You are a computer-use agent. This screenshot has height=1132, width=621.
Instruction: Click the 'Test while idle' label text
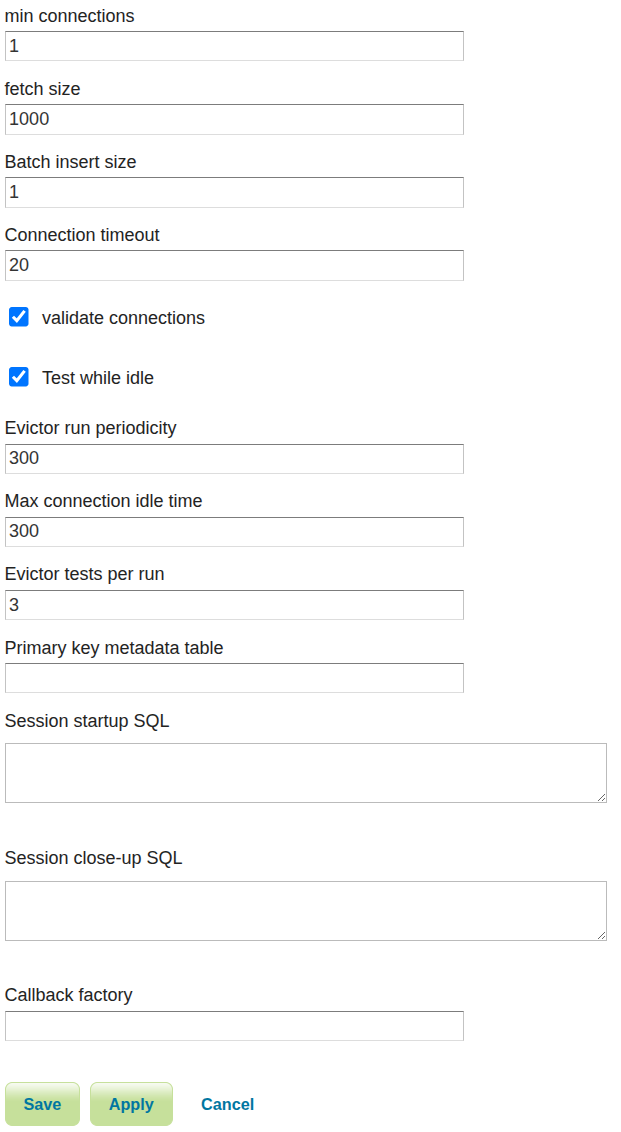pos(98,378)
